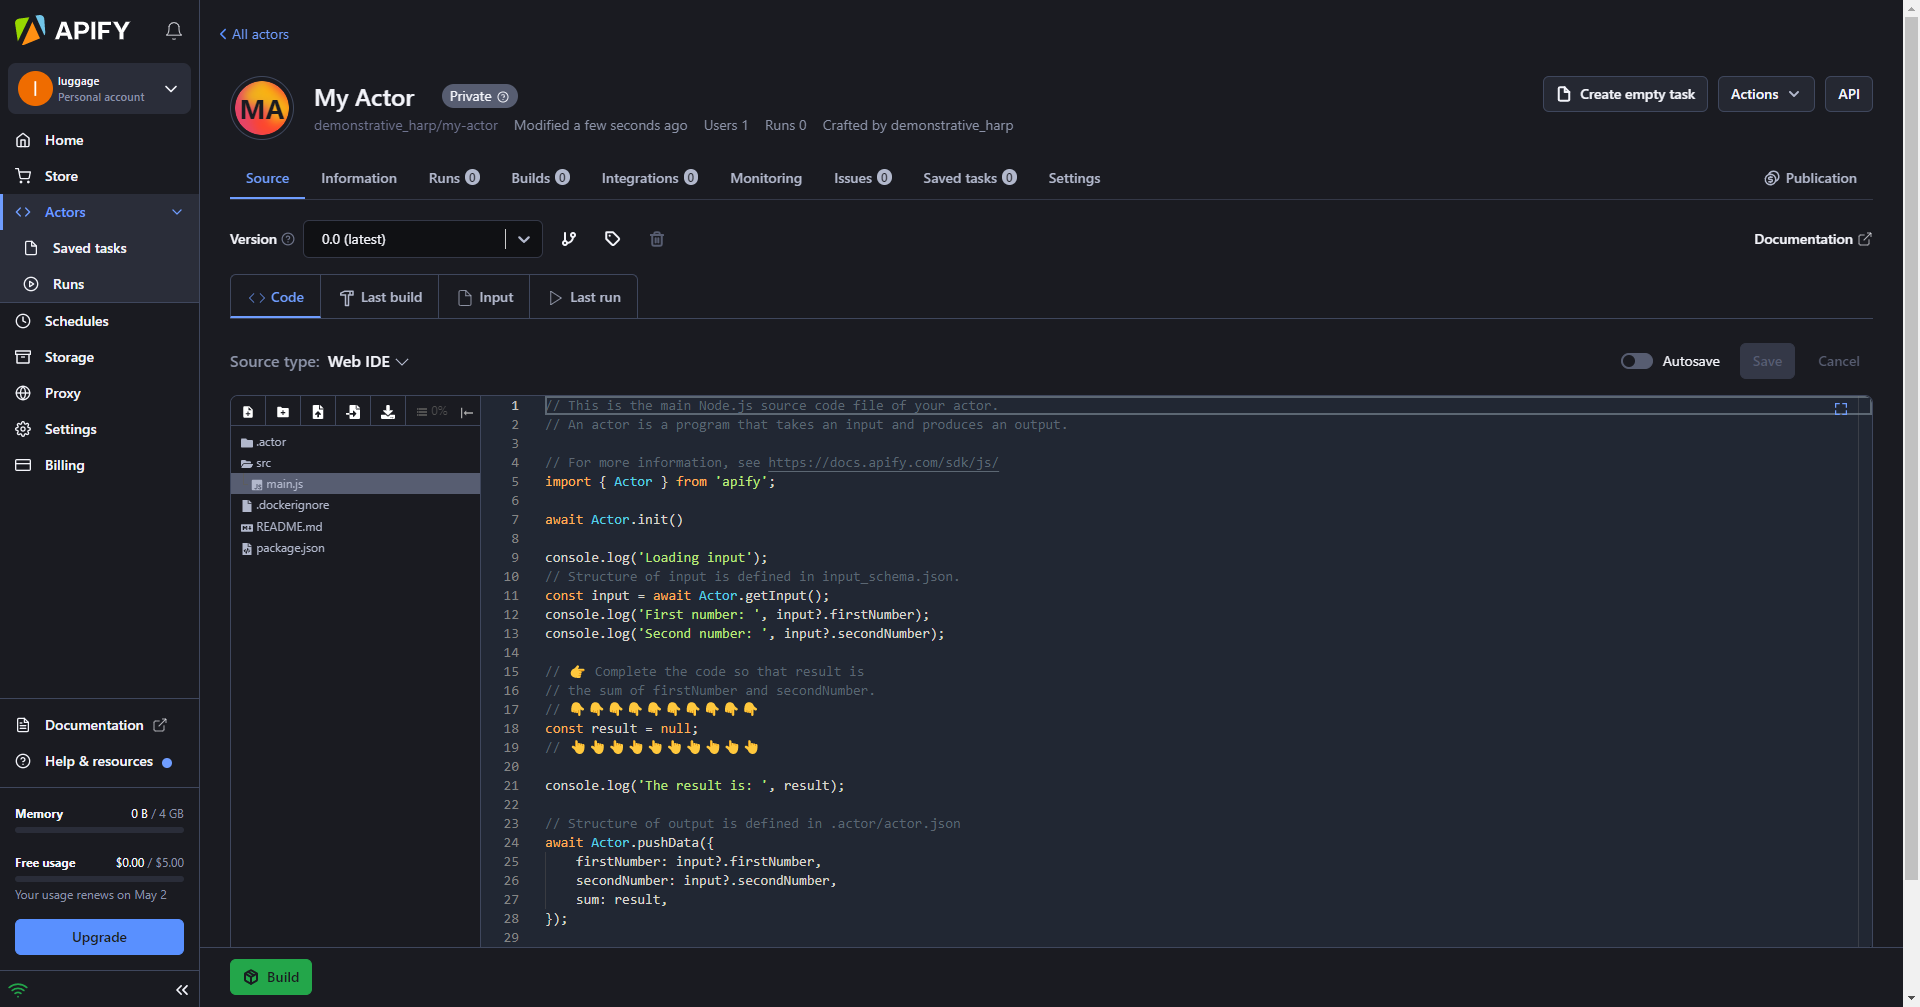This screenshot has height=1007, width=1920.
Task: Change Source type Web IDE dropdown
Action: tap(369, 362)
